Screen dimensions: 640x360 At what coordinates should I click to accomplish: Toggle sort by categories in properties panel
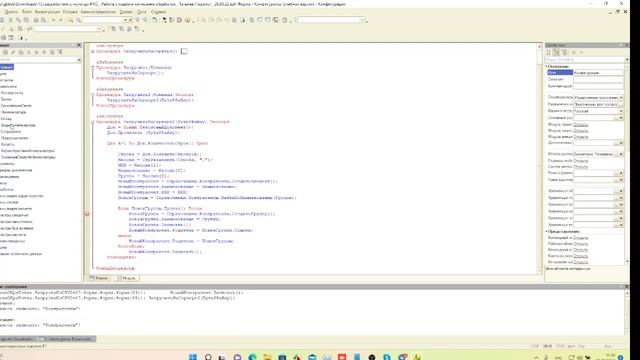549,52
